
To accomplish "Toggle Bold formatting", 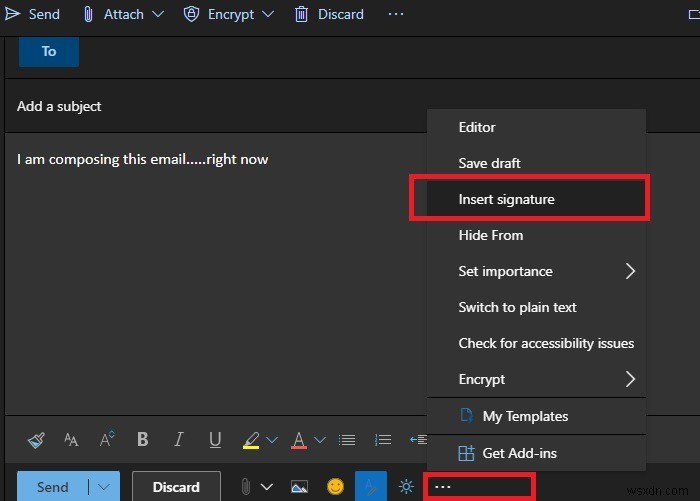I will (143, 439).
